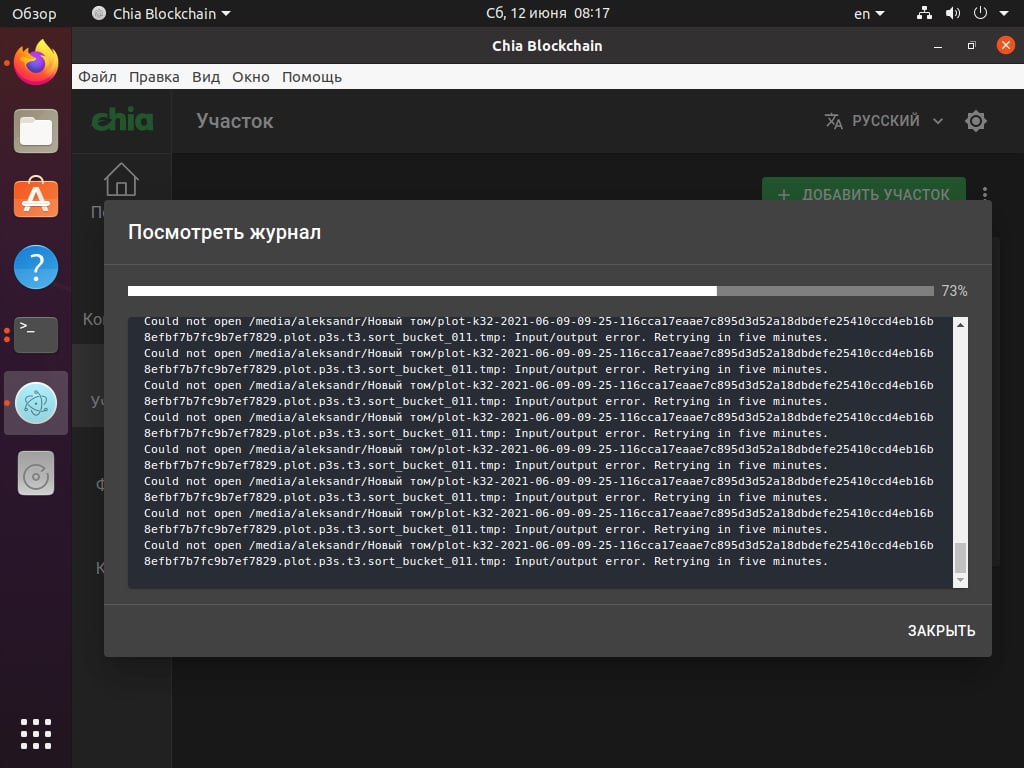The image size is (1024, 768).
Task: Open the Файл menu
Action: (97, 77)
